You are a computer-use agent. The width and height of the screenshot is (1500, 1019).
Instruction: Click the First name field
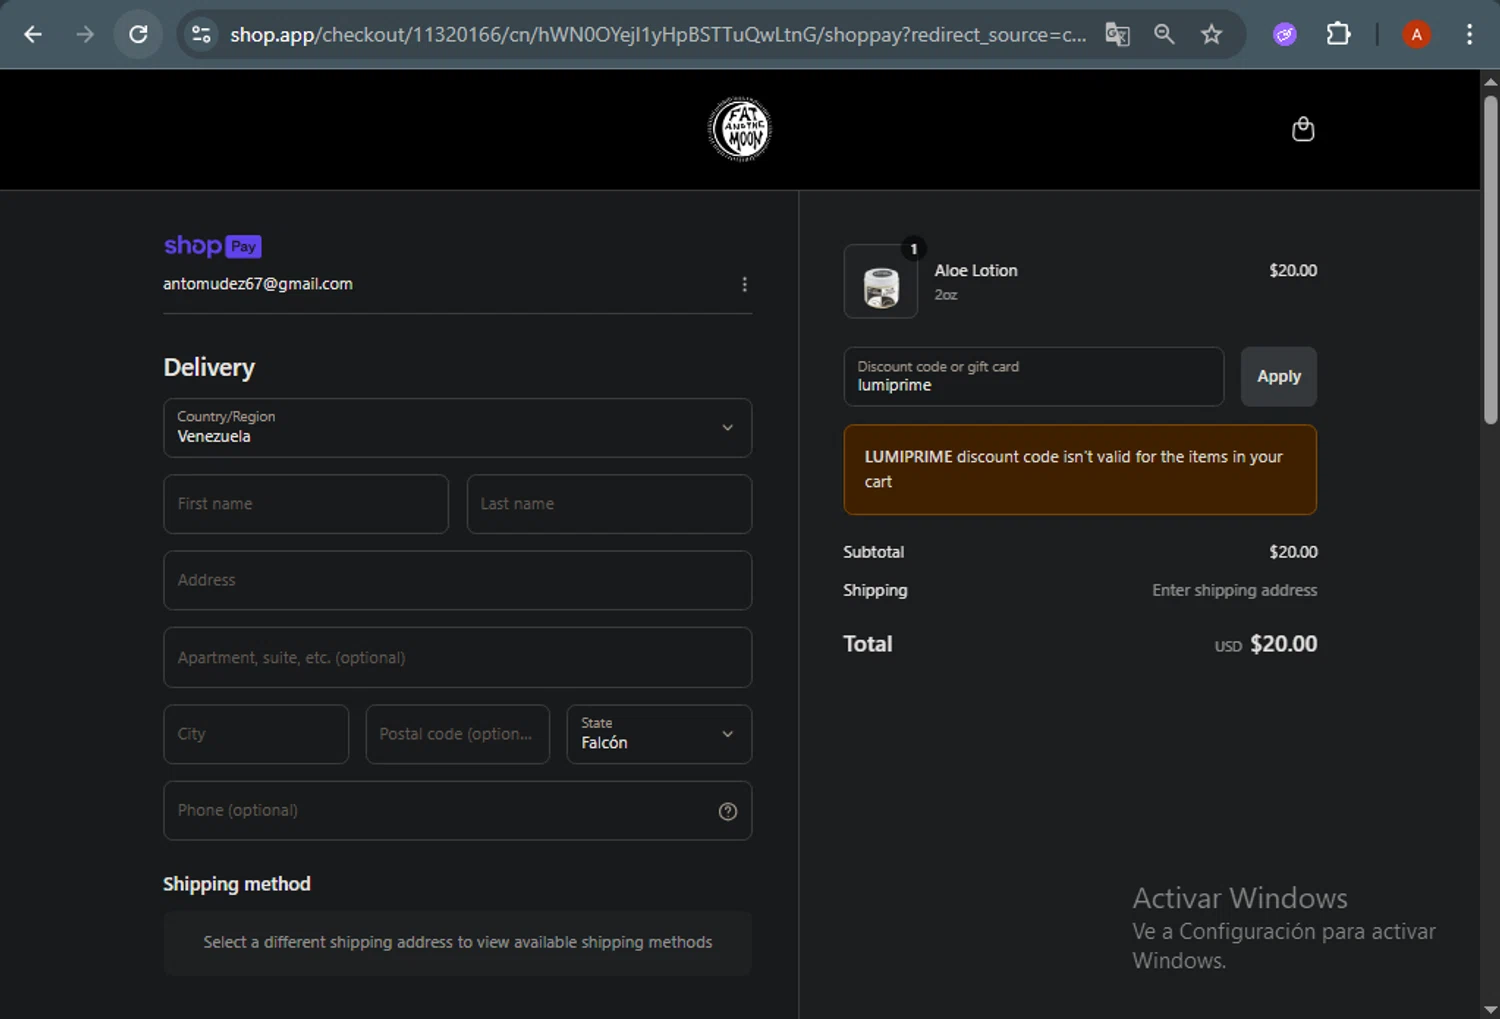tap(306, 504)
